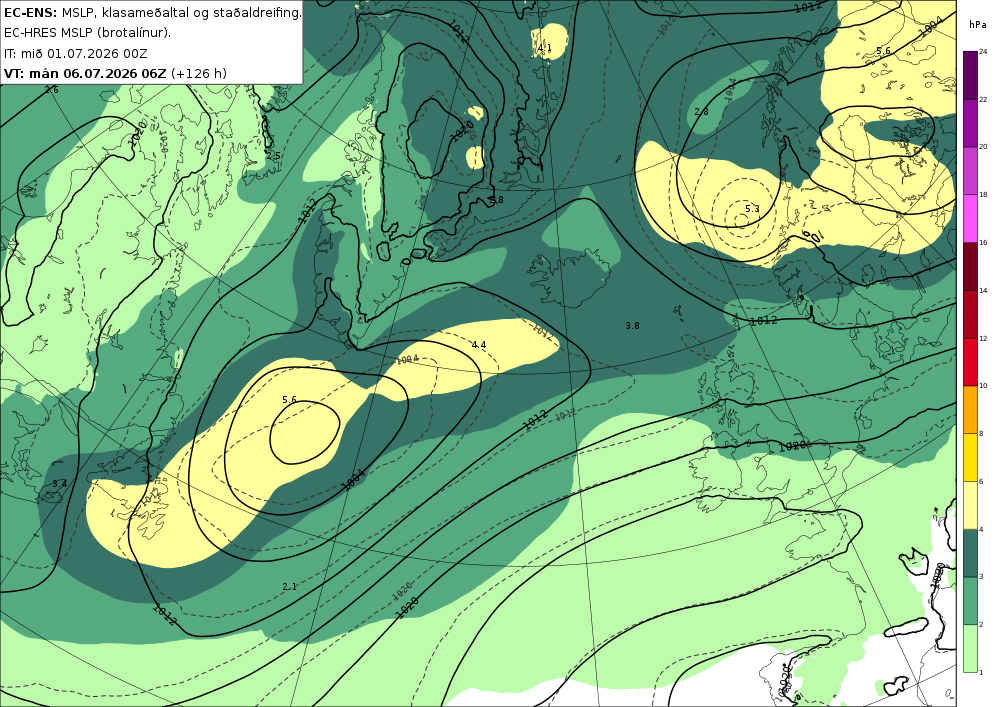Screen dimensions: 1000x707
Task: Click the colorbar tick label '22'
Action: point(983,99)
